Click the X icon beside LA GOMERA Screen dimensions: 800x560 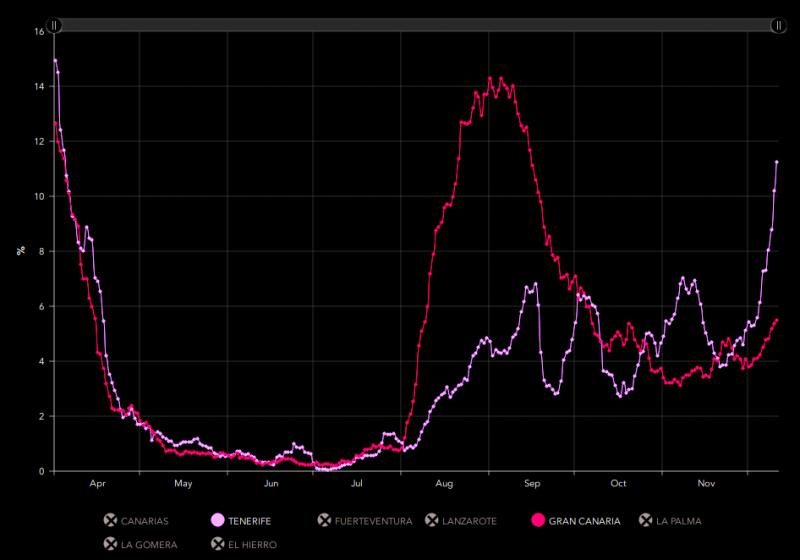point(110,544)
